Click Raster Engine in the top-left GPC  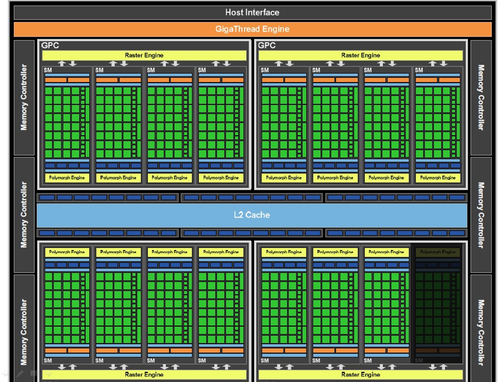[x=144, y=55]
